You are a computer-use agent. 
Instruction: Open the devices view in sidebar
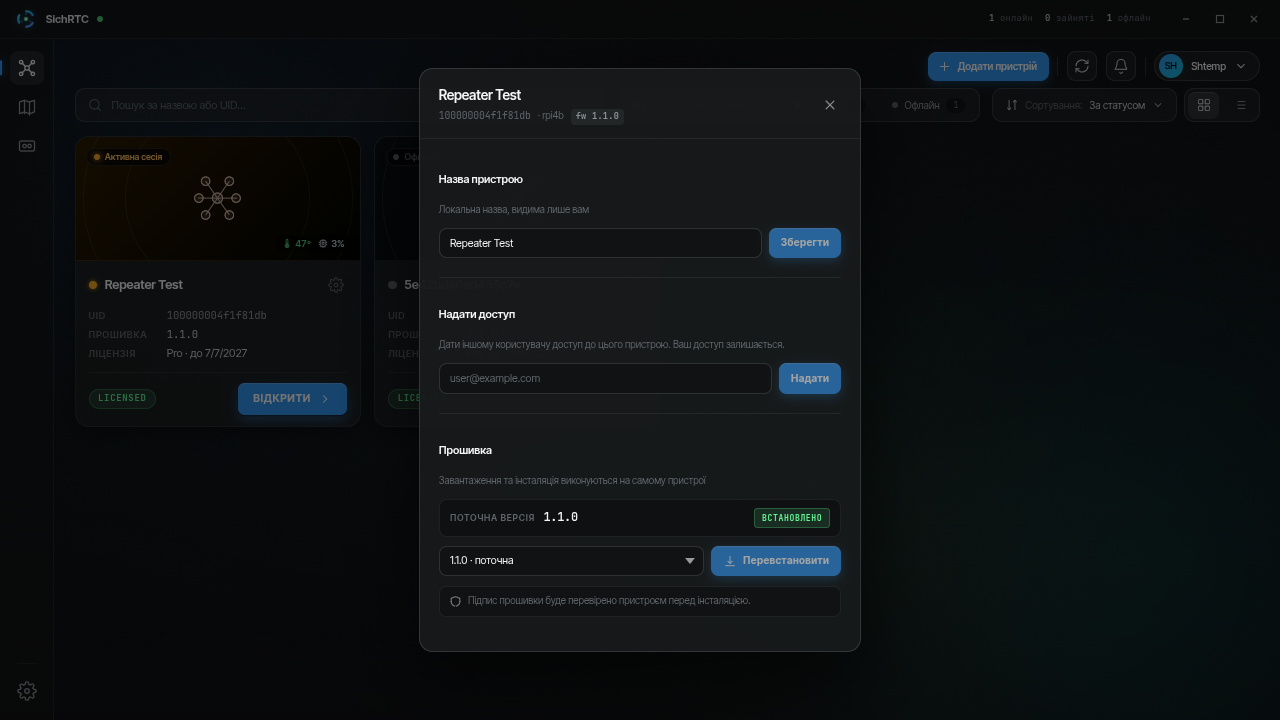coord(27,68)
